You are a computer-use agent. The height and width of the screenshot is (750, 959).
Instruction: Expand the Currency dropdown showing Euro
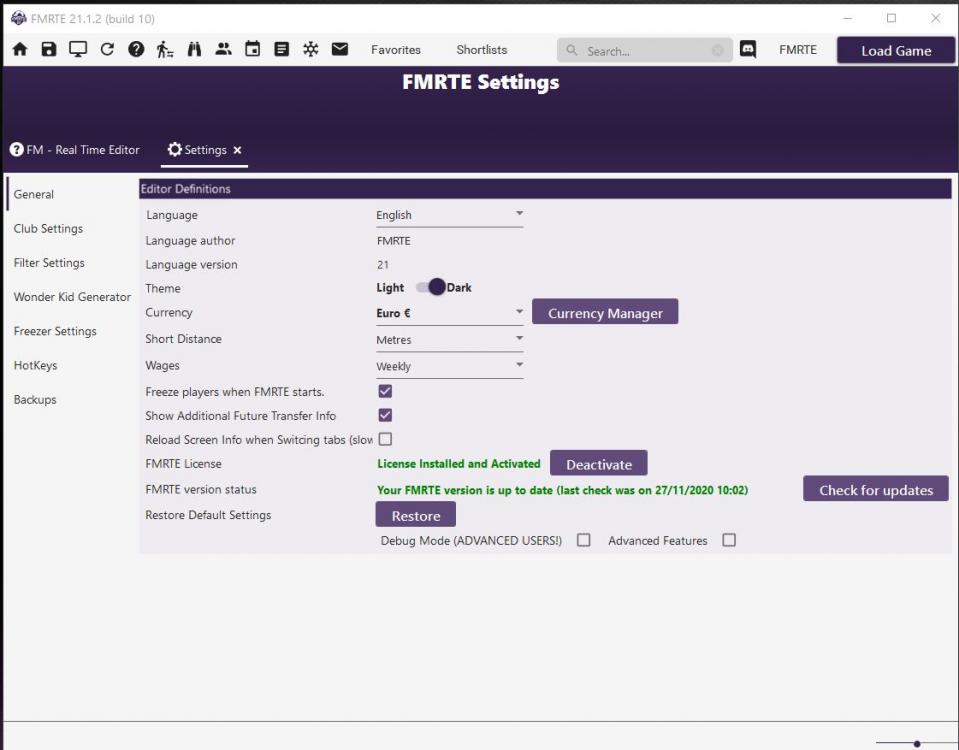[449, 313]
